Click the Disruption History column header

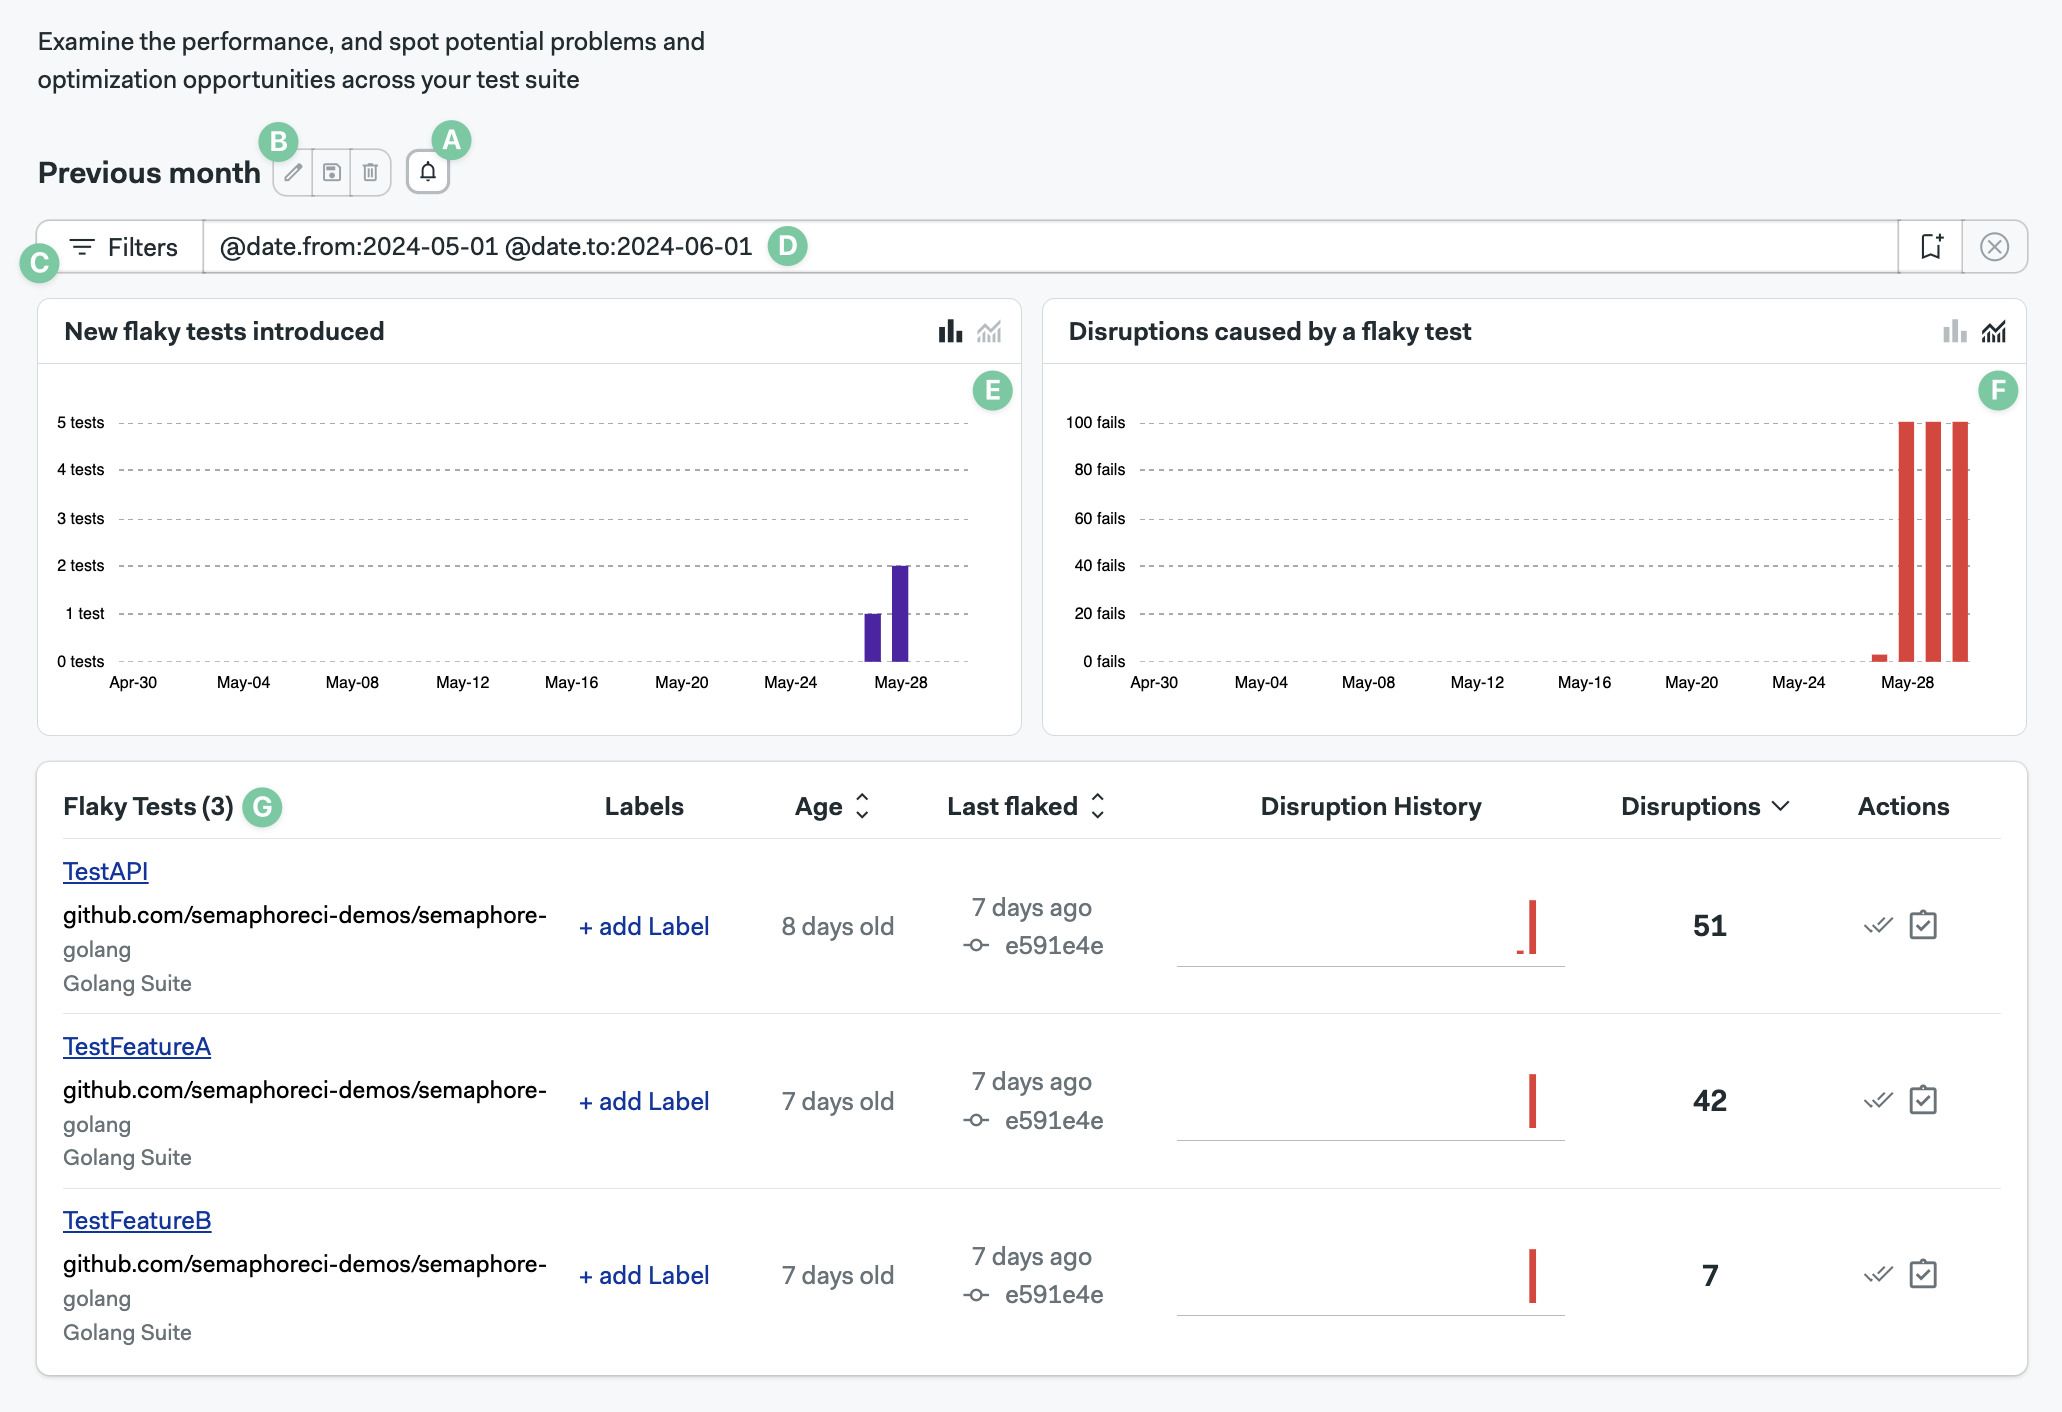point(1371,806)
